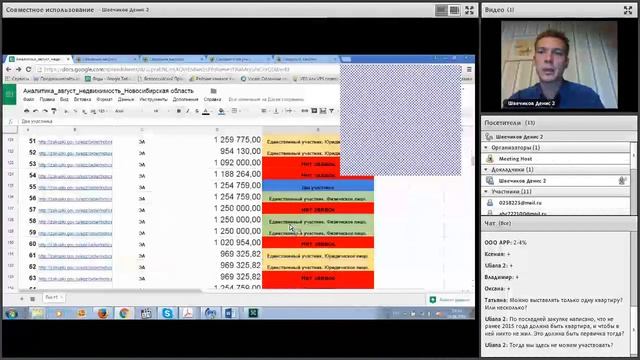Click the speaker's video thumbnail
The image size is (640, 360).
tap(559, 65)
